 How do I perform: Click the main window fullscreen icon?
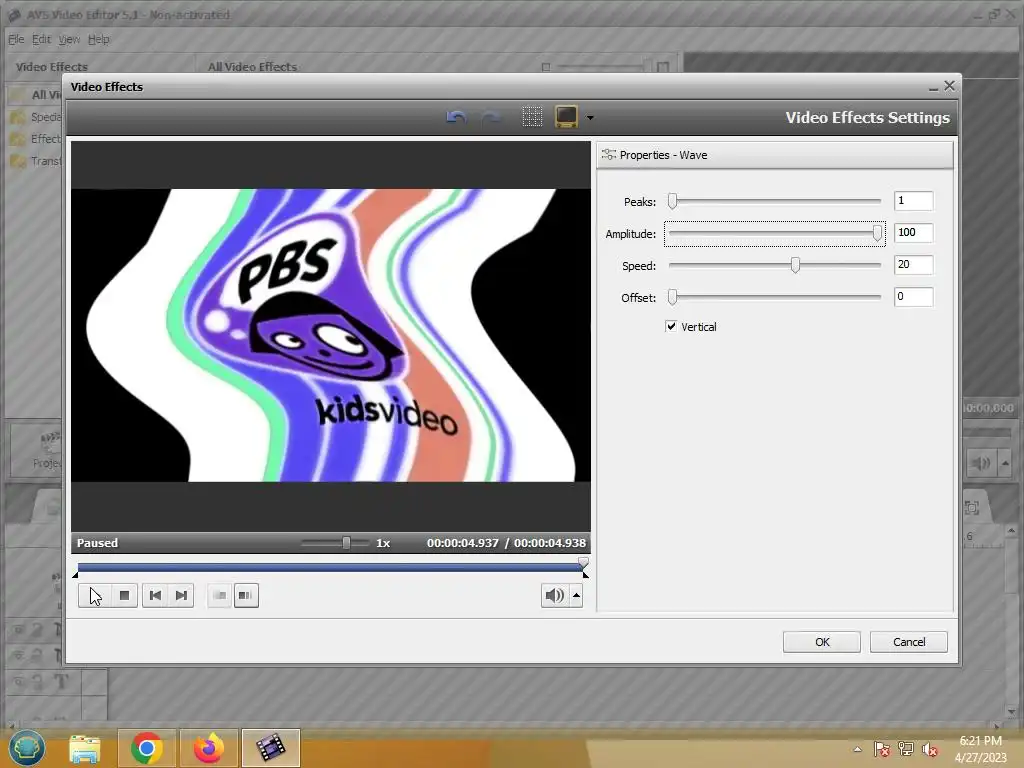point(972,507)
